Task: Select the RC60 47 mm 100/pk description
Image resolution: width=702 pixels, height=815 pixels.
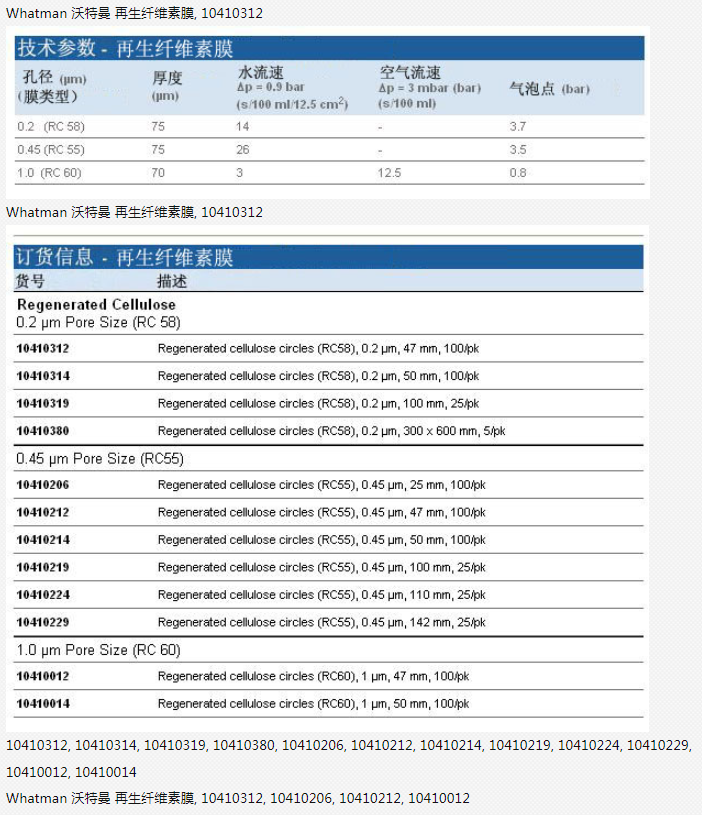Action: (x=313, y=676)
